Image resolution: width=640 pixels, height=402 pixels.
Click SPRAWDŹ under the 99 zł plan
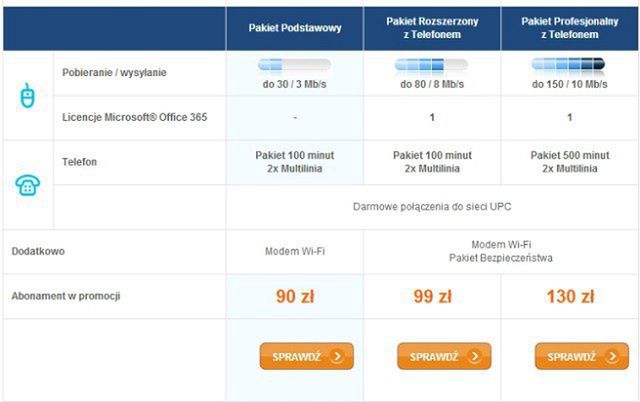444,356
